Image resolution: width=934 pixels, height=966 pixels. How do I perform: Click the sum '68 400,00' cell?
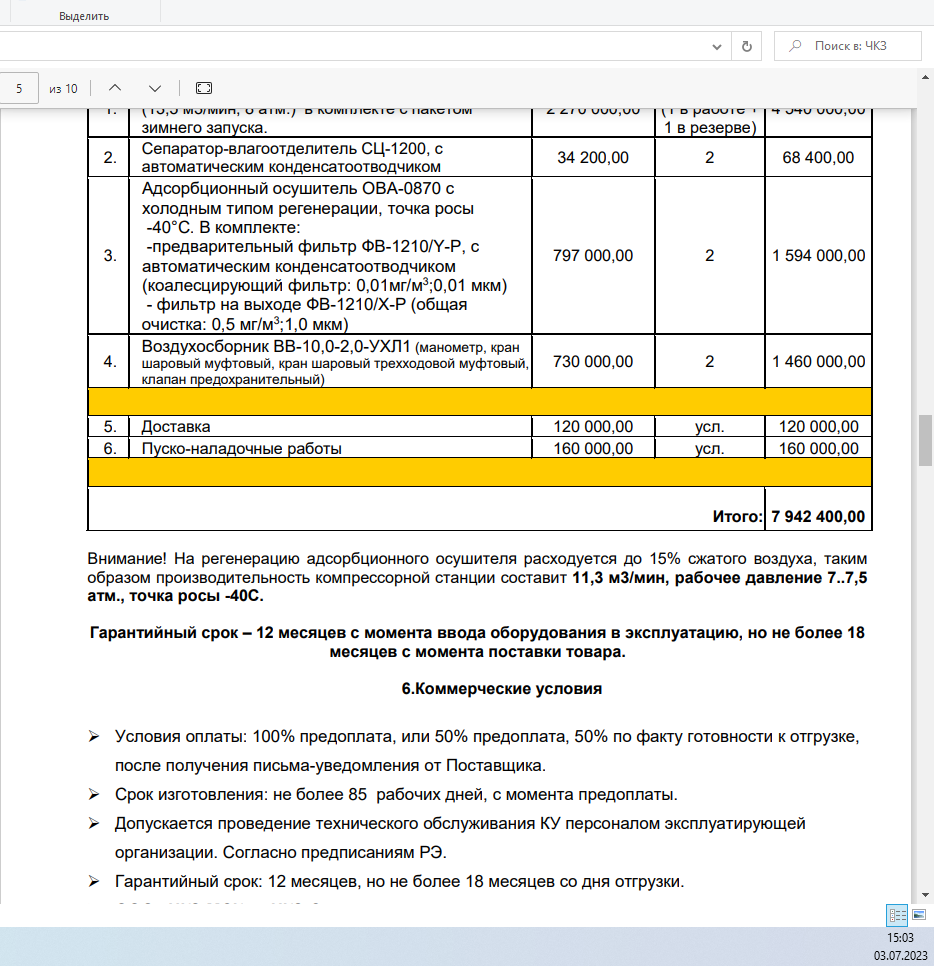[x=818, y=158]
